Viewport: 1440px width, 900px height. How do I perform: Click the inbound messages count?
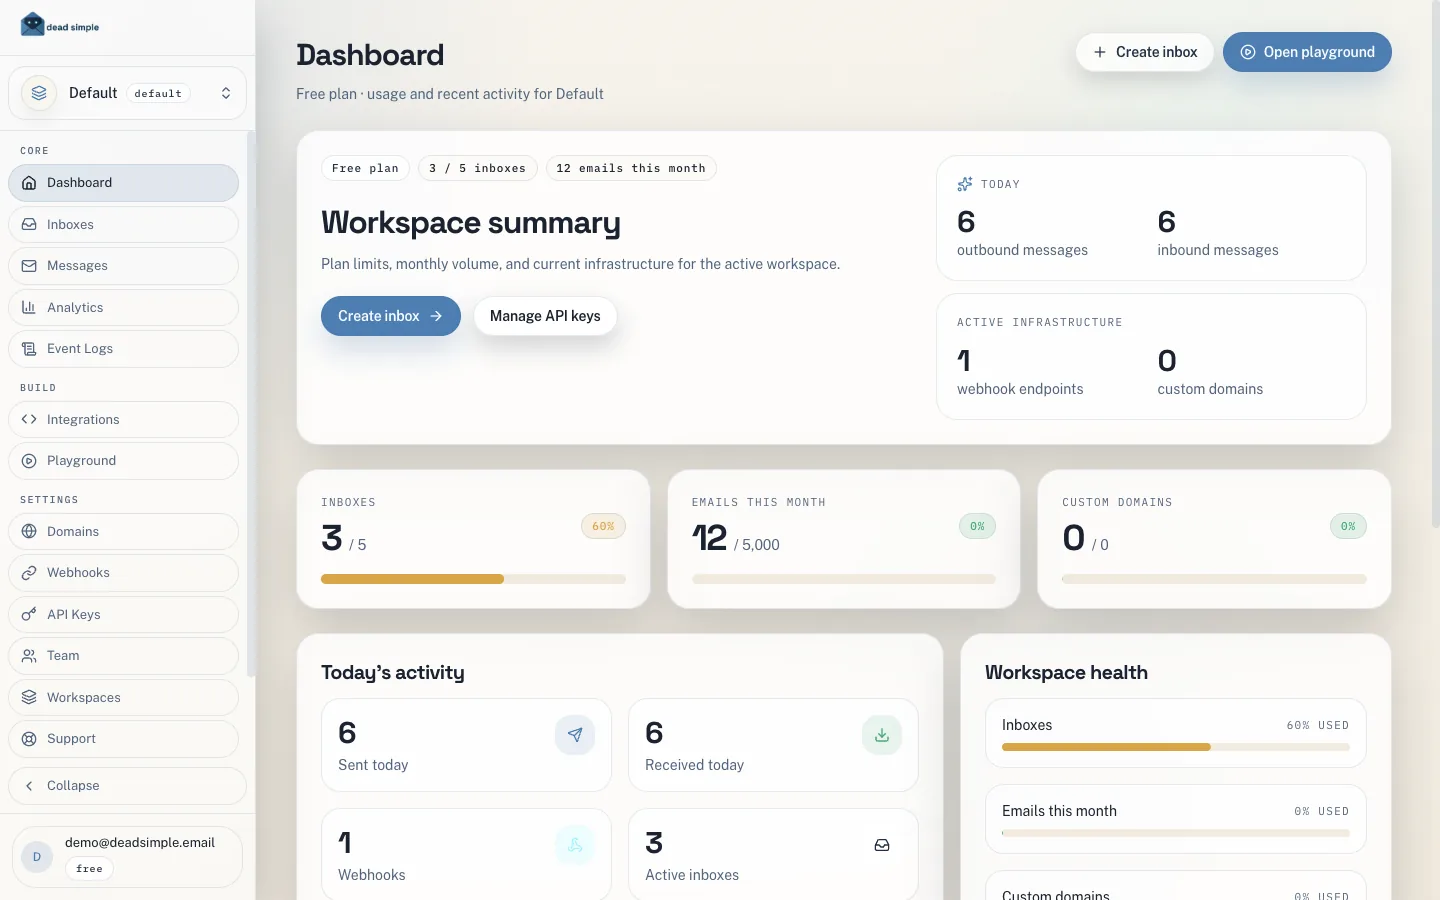(x=1167, y=222)
